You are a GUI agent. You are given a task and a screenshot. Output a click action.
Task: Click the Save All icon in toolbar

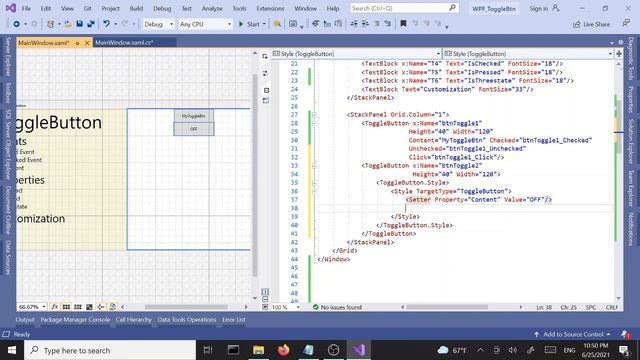(x=91, y=24)
